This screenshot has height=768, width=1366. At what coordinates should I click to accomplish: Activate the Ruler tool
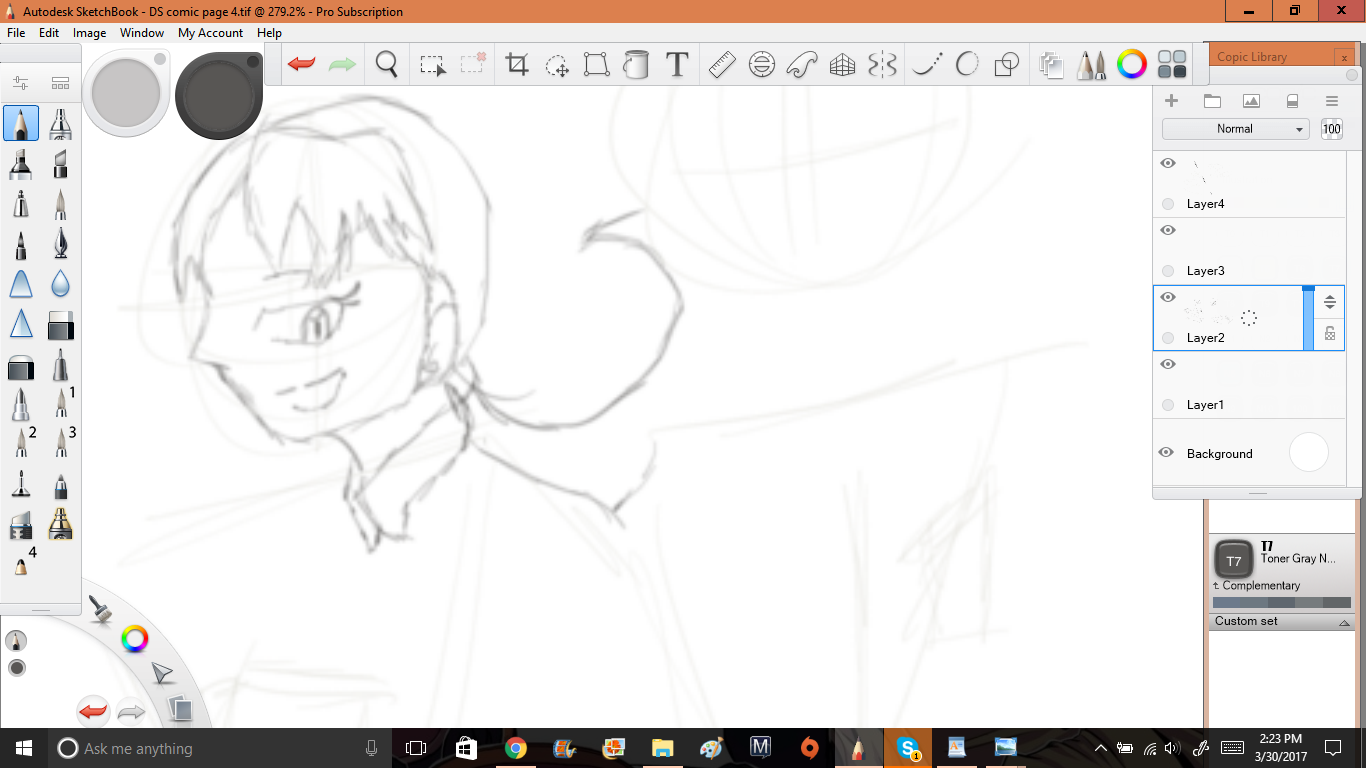[x=722, y=65]
